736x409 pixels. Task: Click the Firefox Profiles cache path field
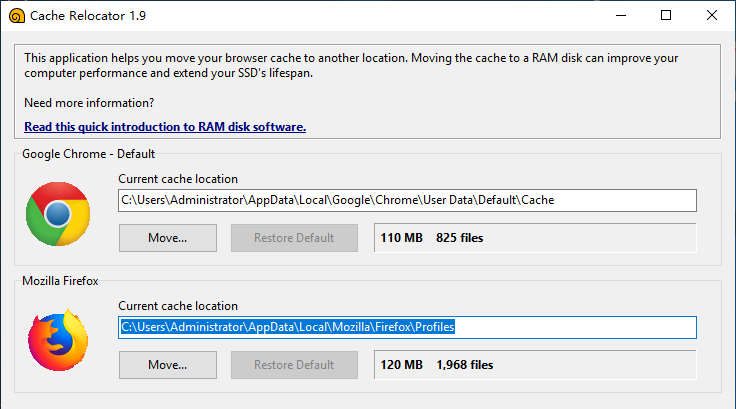[x=407, y=327]
